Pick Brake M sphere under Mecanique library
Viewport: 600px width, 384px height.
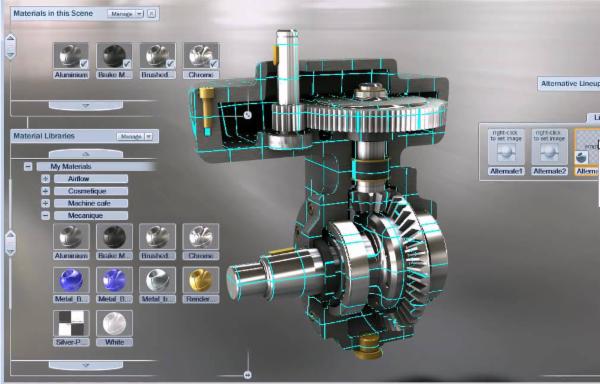pos(114,236)
